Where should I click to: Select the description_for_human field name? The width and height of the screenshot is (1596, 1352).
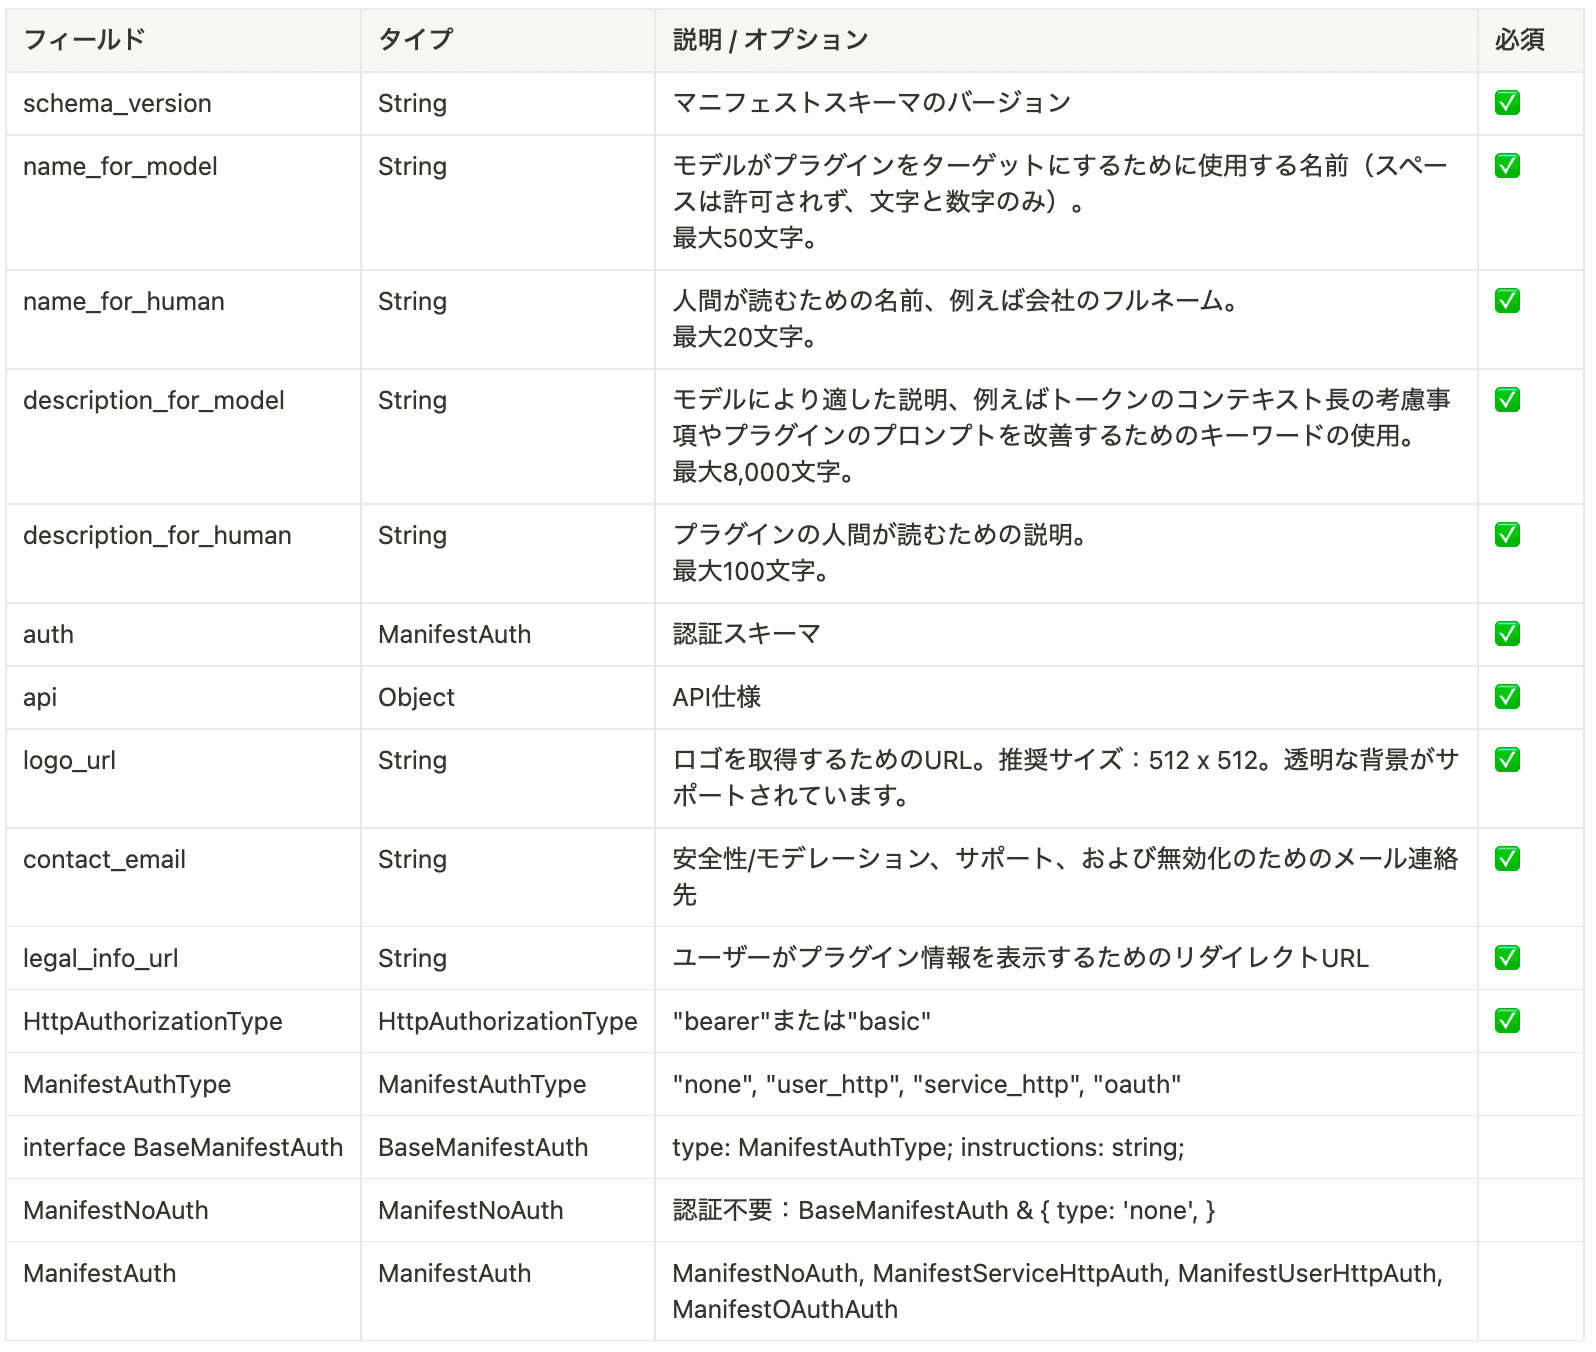[157, 535]
